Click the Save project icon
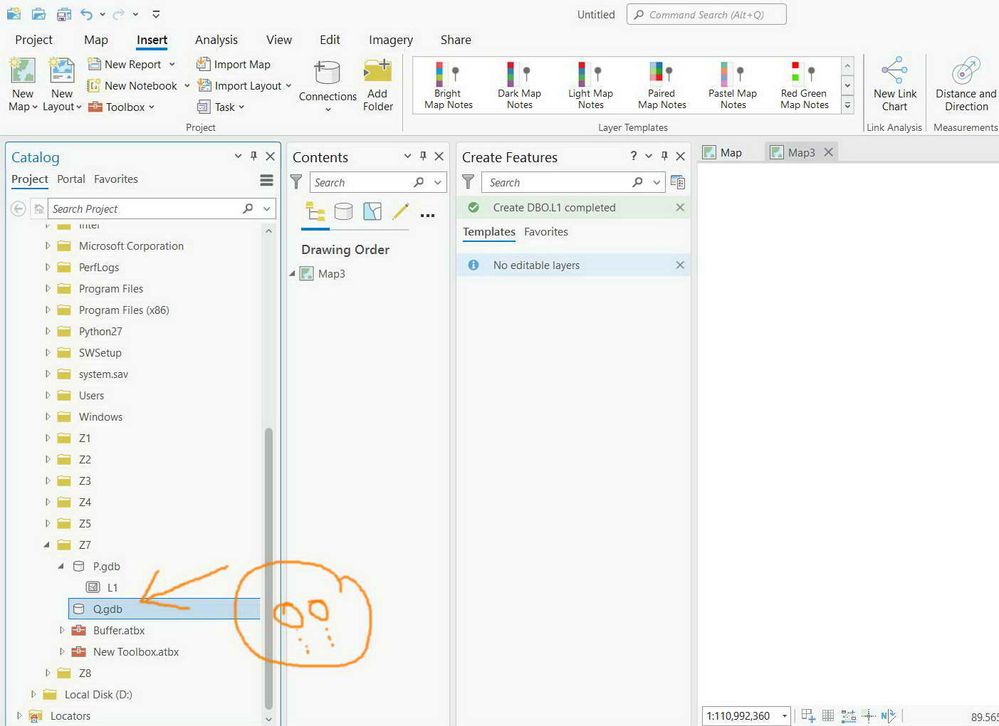 click(64, 14)
